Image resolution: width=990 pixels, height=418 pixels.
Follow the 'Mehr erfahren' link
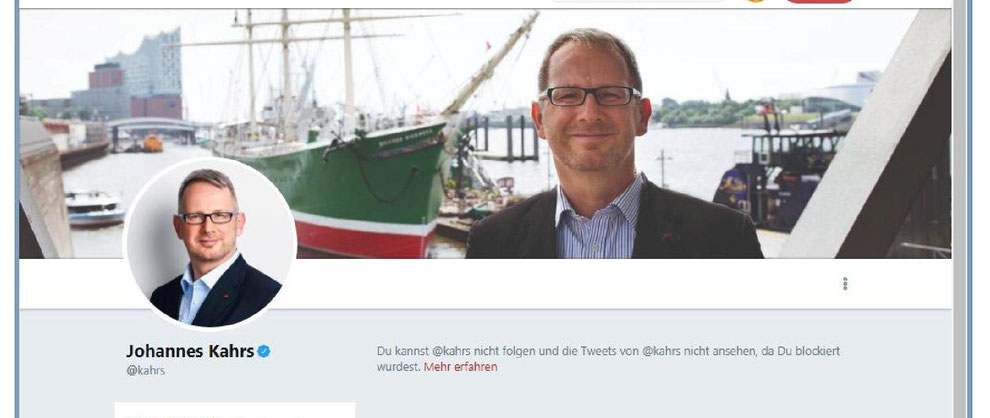[460, 366]
